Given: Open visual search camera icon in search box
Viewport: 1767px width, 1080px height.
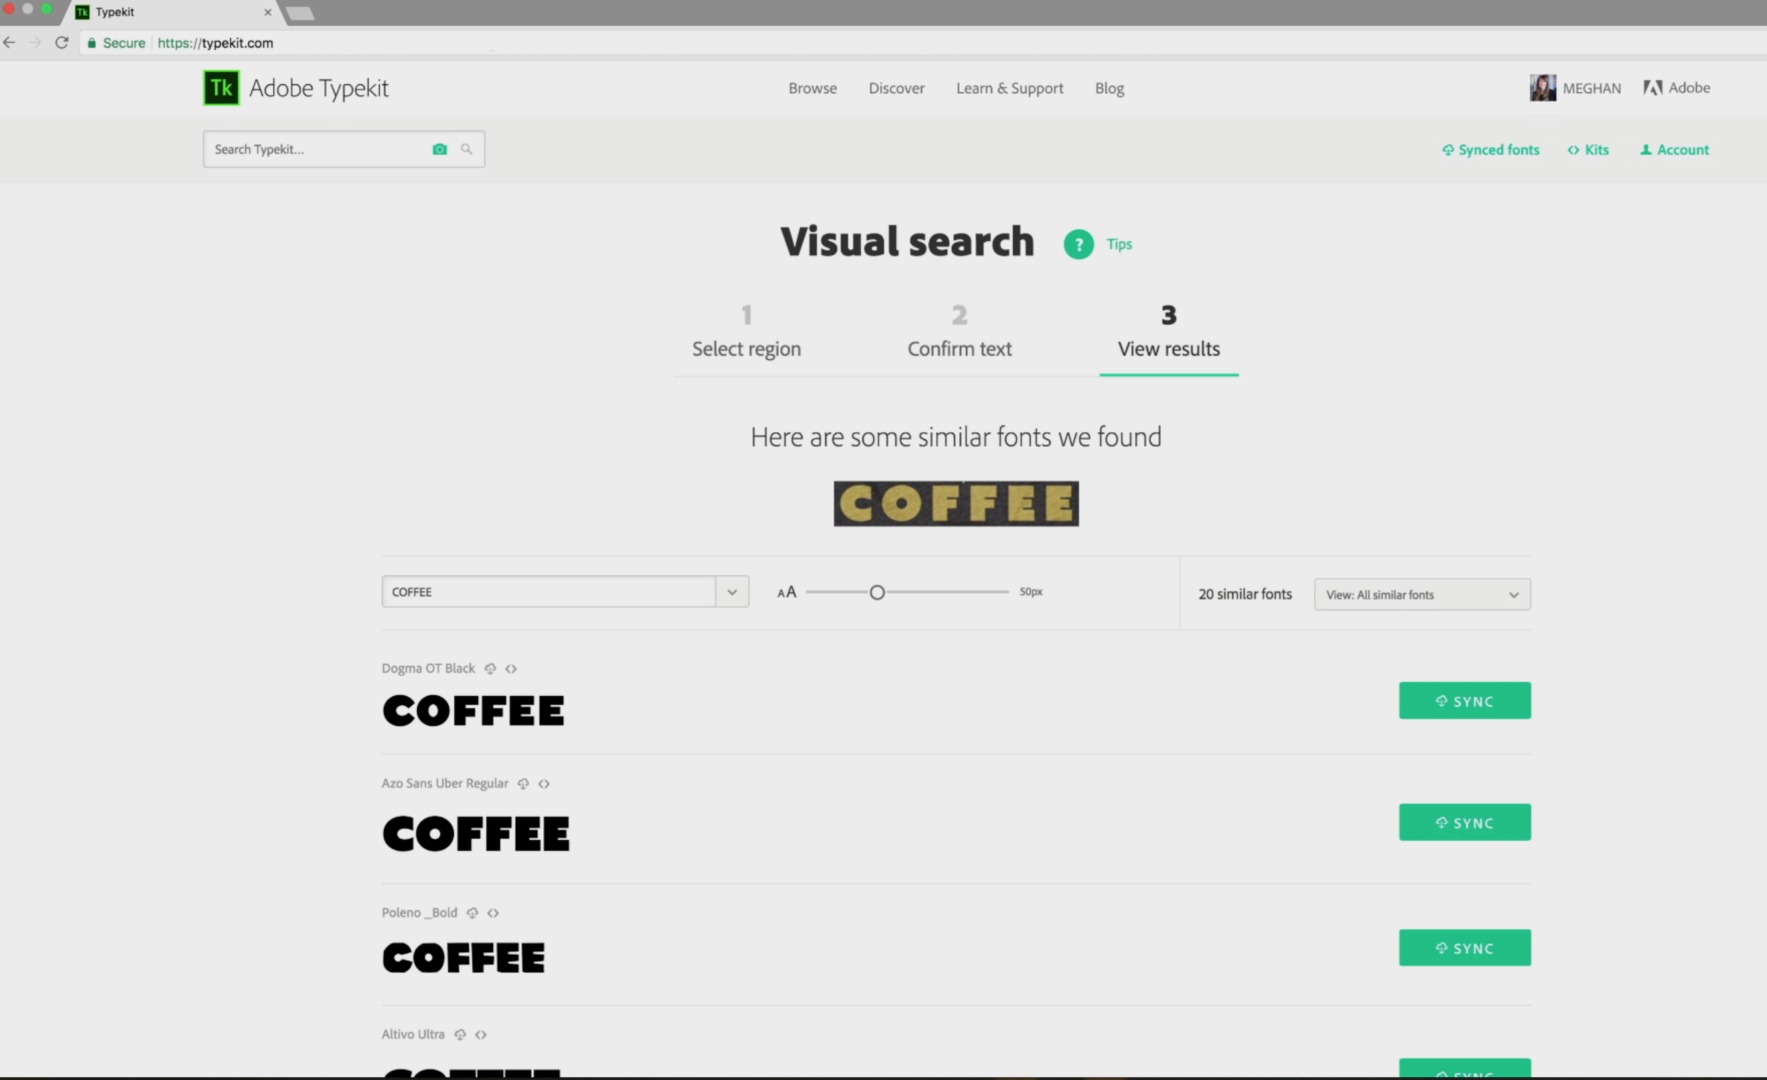Looking at the screenshot, I should coord(439,149).
